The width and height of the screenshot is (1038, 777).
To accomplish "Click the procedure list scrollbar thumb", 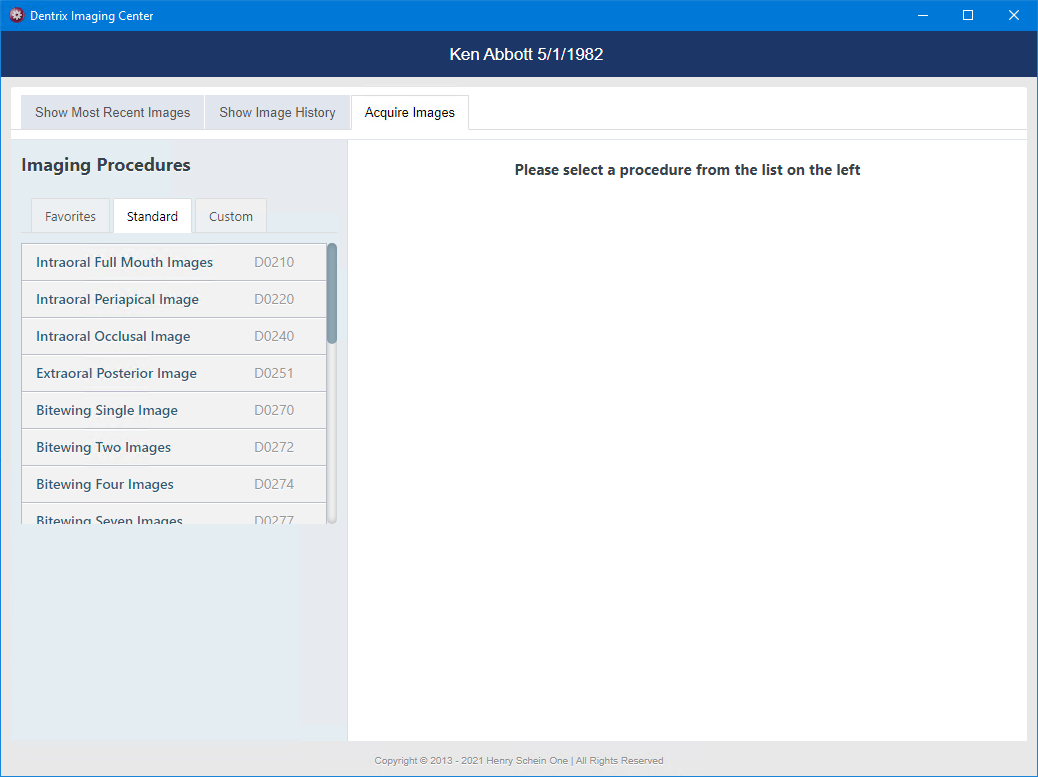I will click(332, 293).
